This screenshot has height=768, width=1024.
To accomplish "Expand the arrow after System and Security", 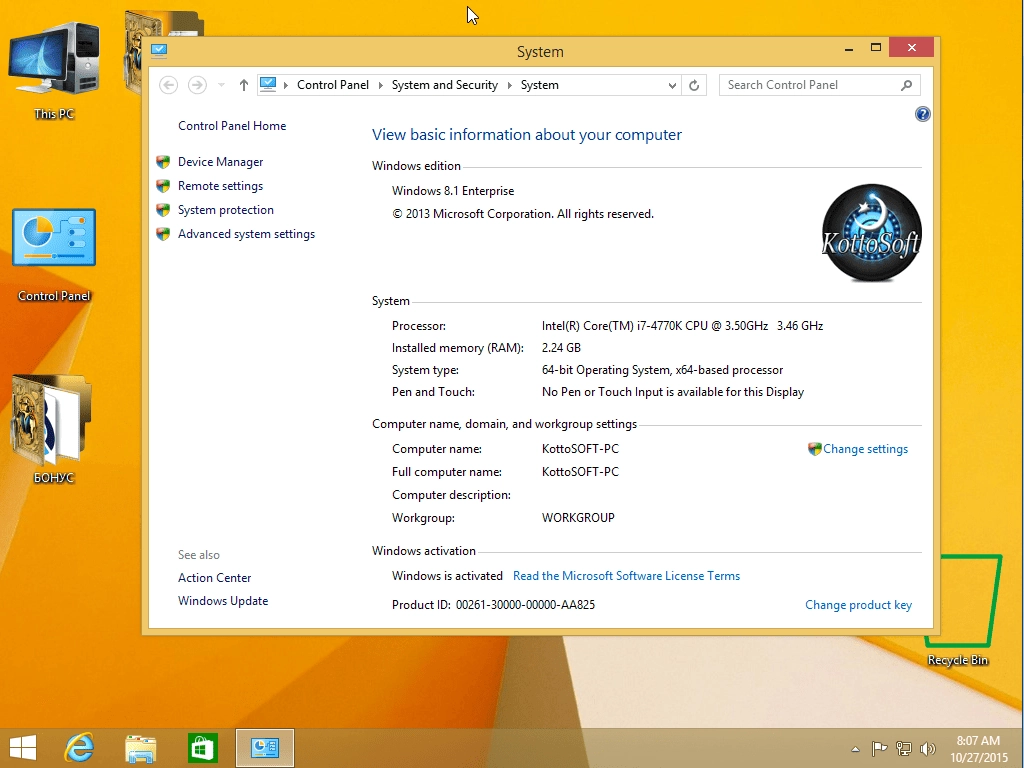I will pyautogui.click(x=510, y=85).
